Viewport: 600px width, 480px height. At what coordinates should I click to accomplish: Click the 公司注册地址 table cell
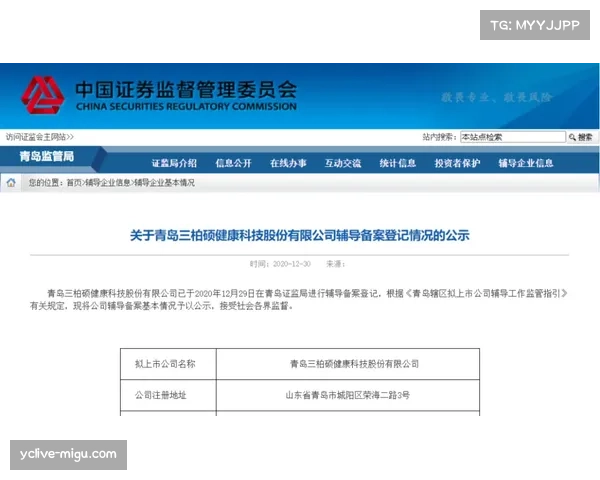(x=168, y=395)
